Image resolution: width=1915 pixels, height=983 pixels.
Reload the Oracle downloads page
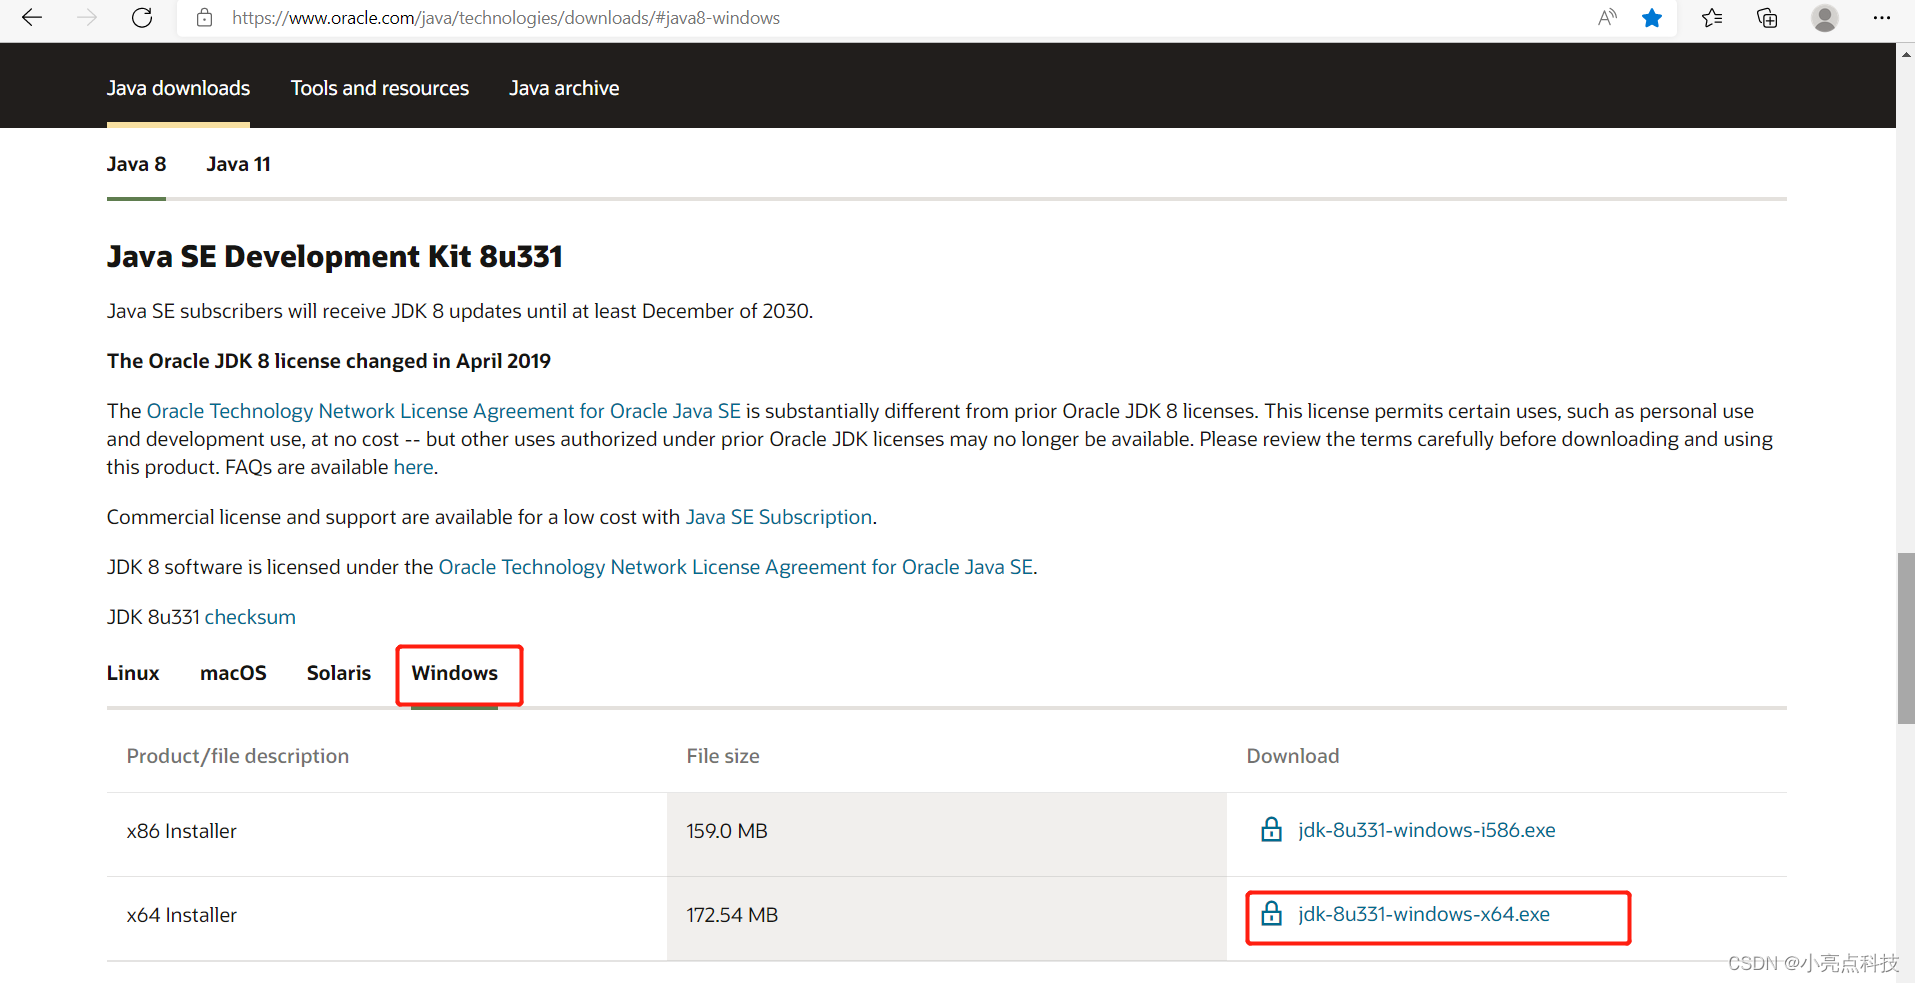(x=142, y=18)
